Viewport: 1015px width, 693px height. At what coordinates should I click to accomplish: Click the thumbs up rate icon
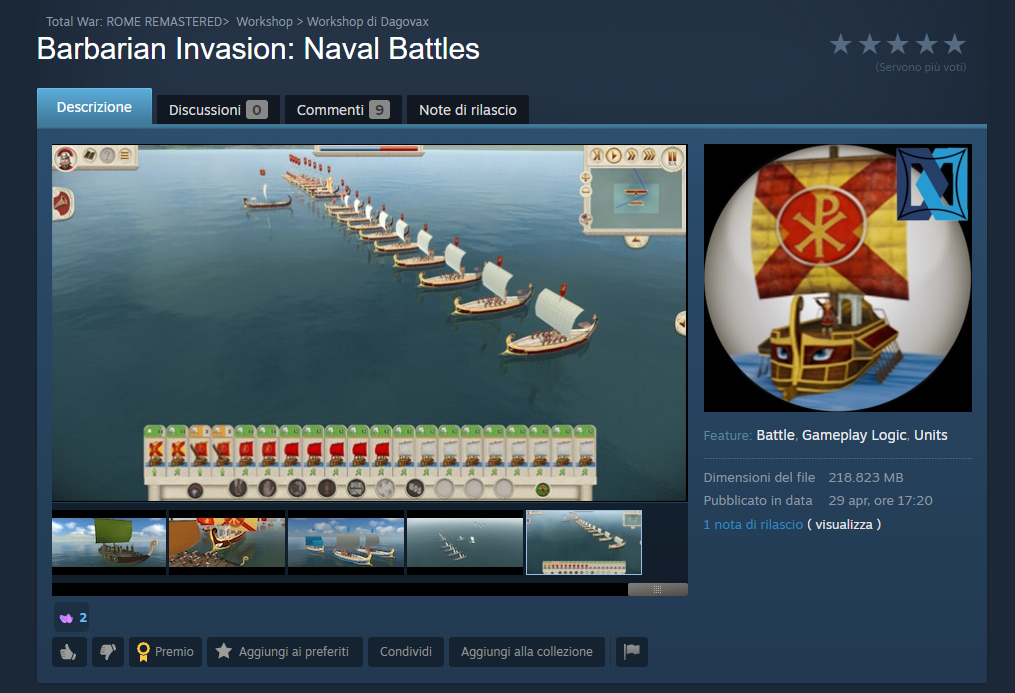[69, 652]
